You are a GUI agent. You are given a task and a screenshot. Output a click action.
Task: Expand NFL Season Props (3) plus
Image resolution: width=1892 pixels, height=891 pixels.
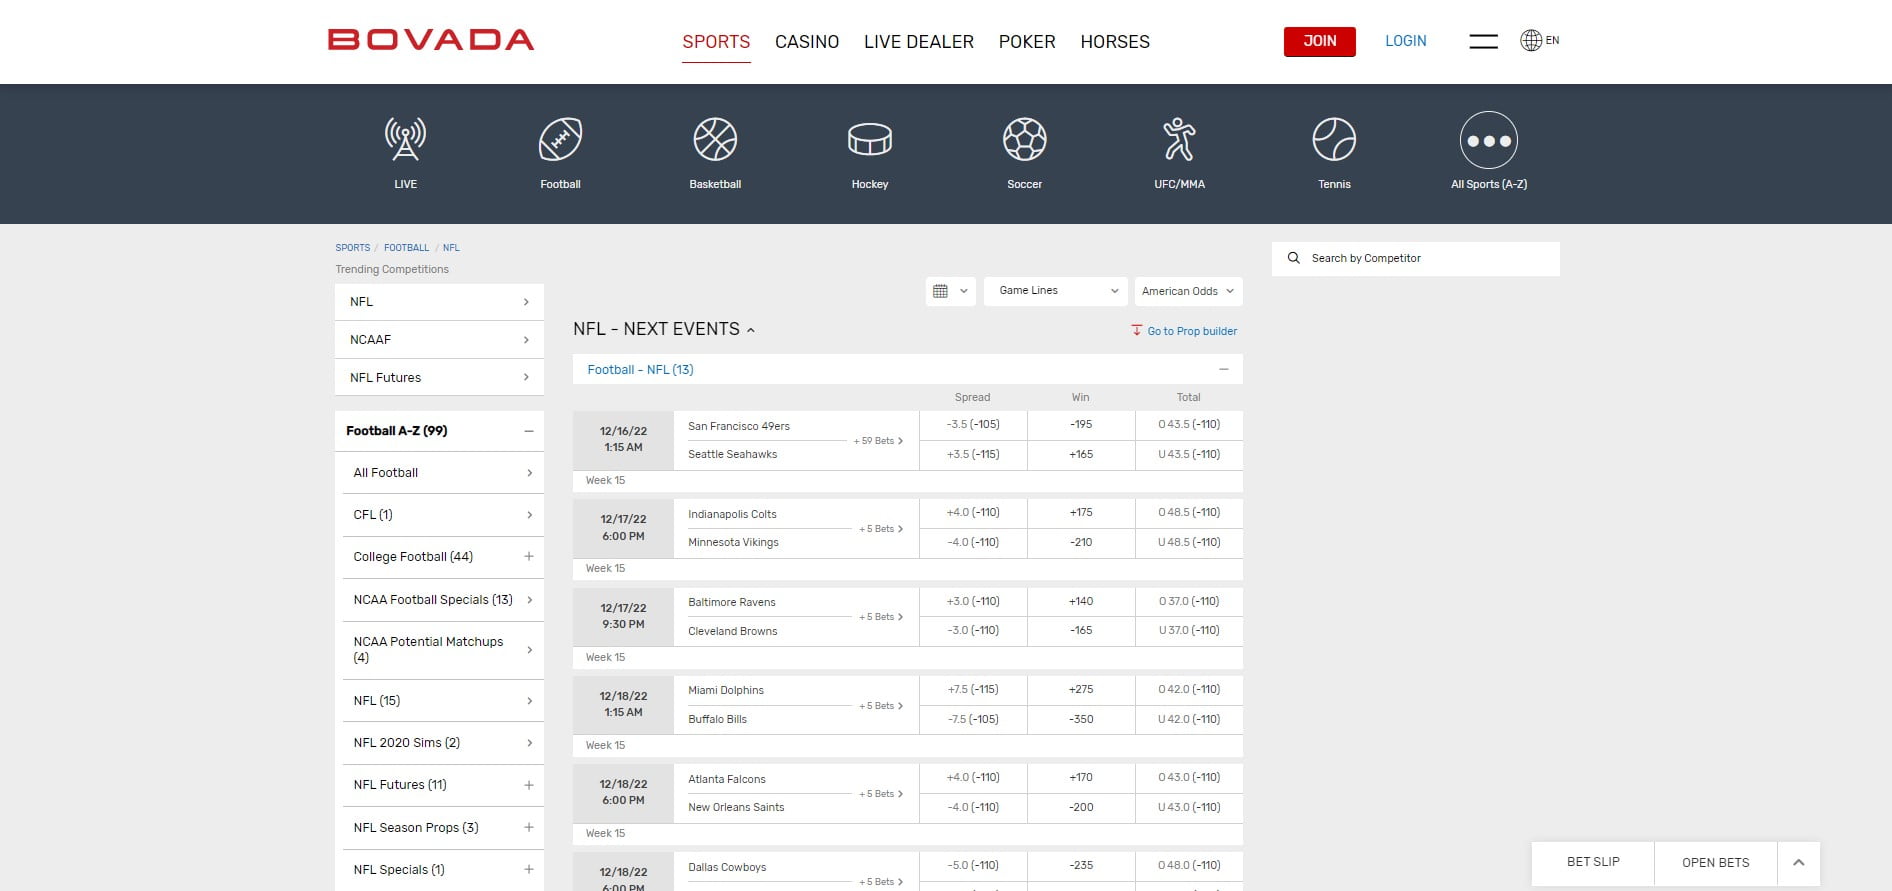tap(529, 827)
